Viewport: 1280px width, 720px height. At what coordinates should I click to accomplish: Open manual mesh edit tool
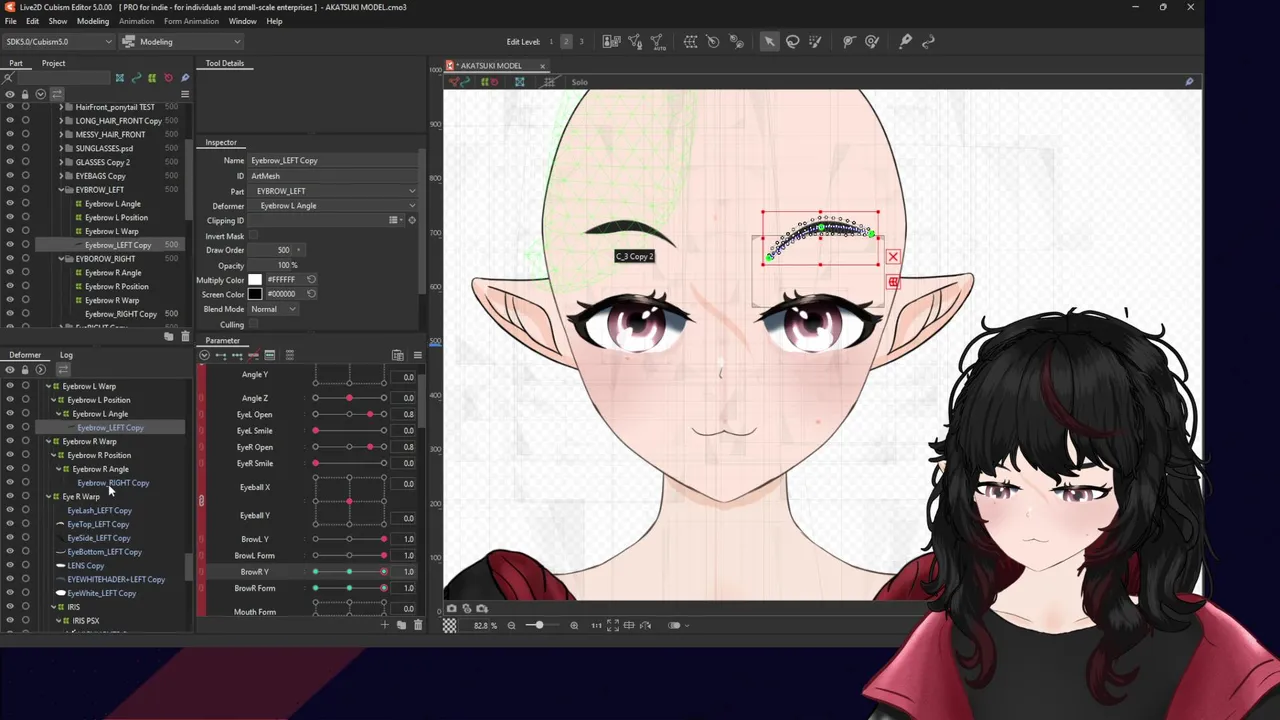pos(635,41)
